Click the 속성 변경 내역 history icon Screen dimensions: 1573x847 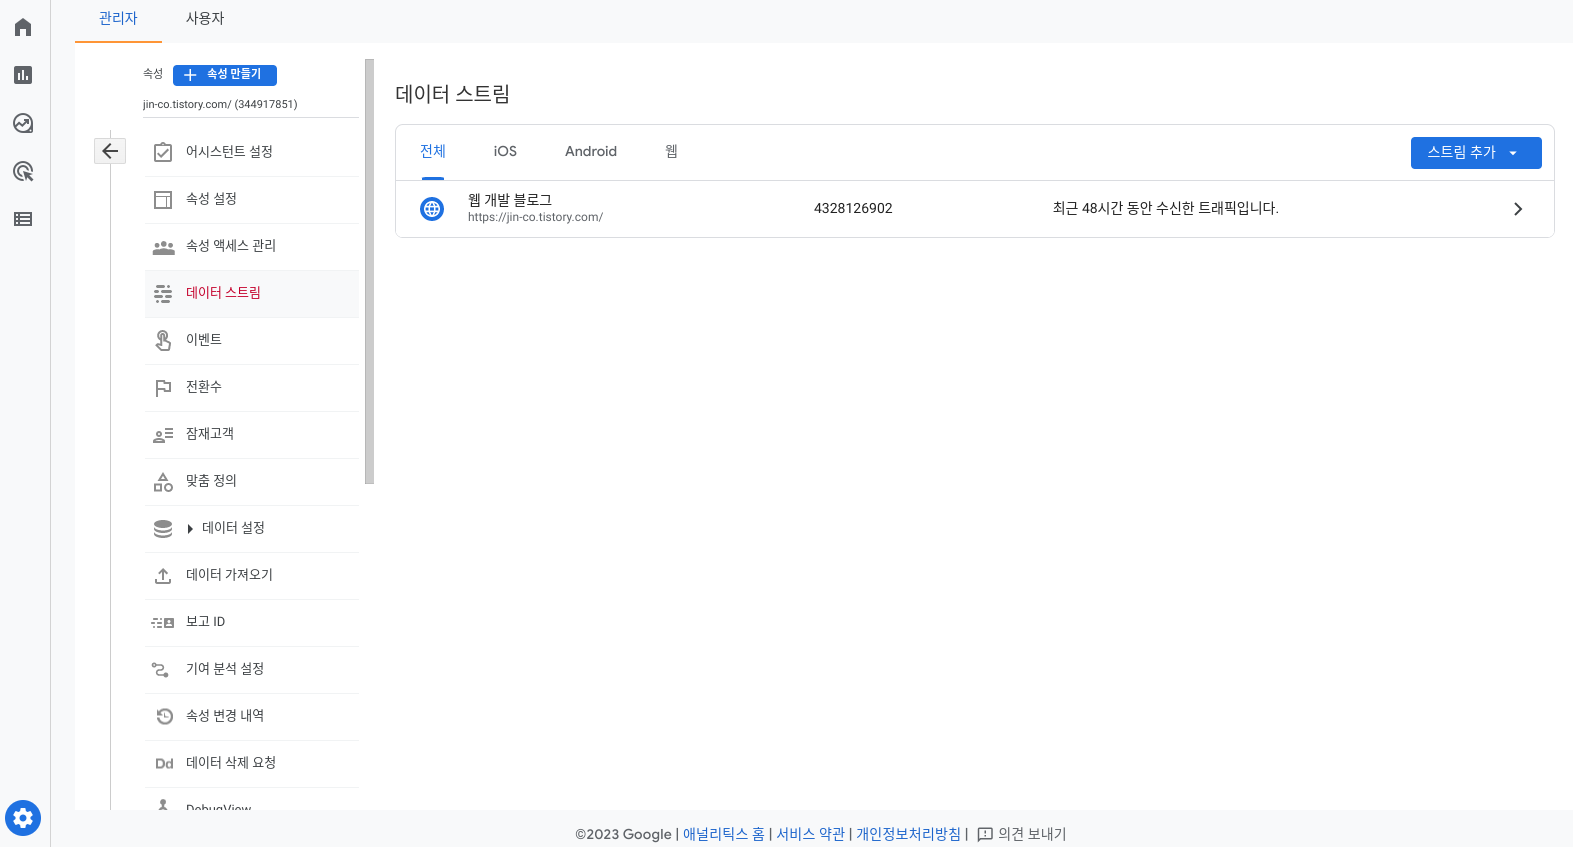pyautogui.click(x=165, y=716)
